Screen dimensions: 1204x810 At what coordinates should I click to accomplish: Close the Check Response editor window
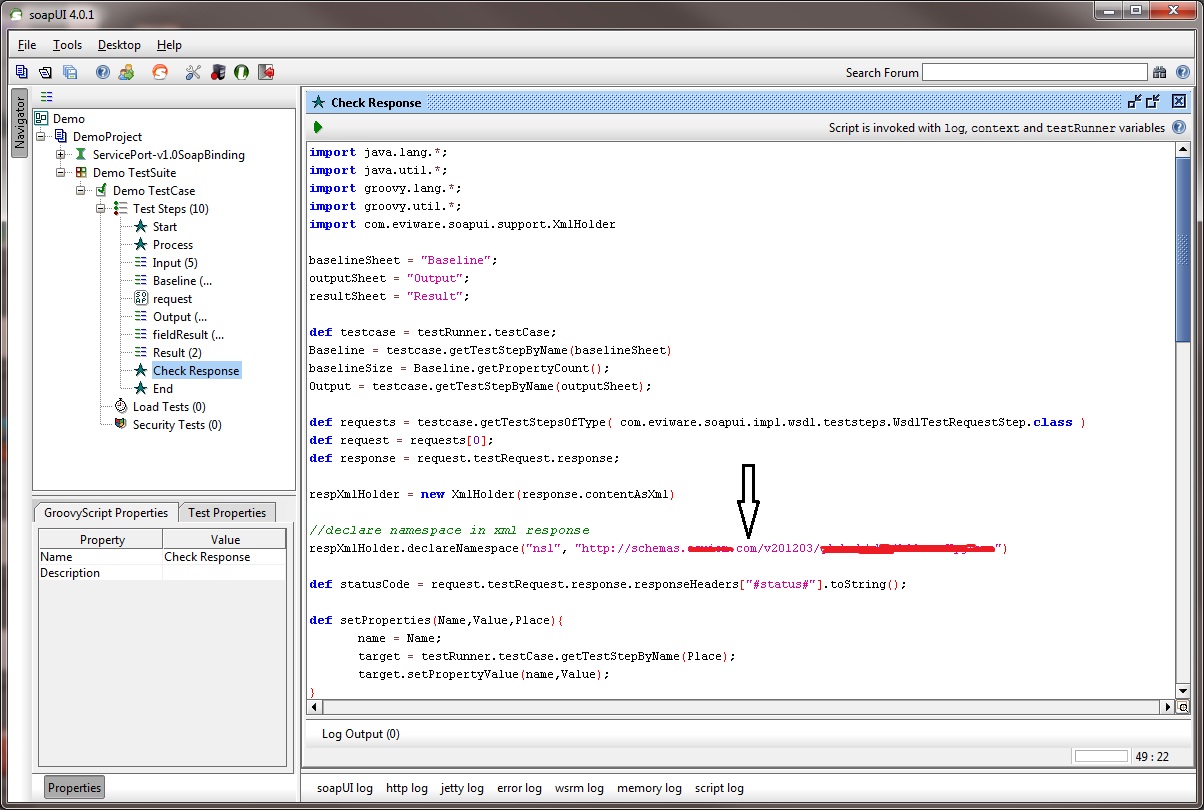pyautogui.click(x=1179, y=101)
